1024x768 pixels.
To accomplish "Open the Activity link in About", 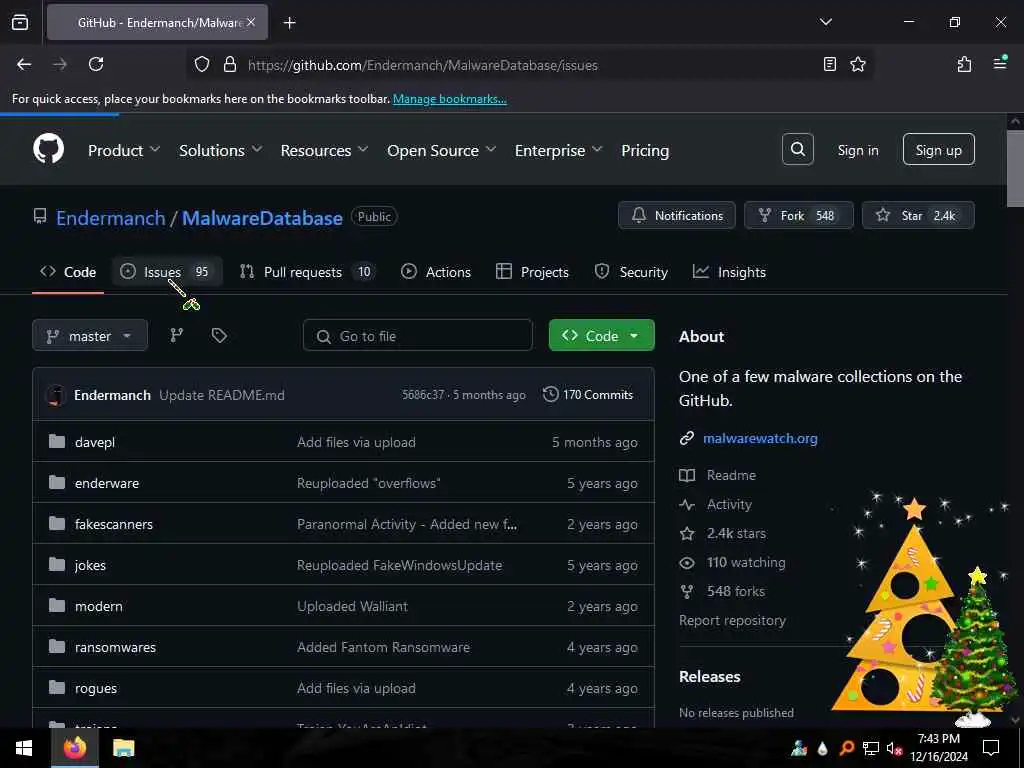I will [x=729, y=504].
